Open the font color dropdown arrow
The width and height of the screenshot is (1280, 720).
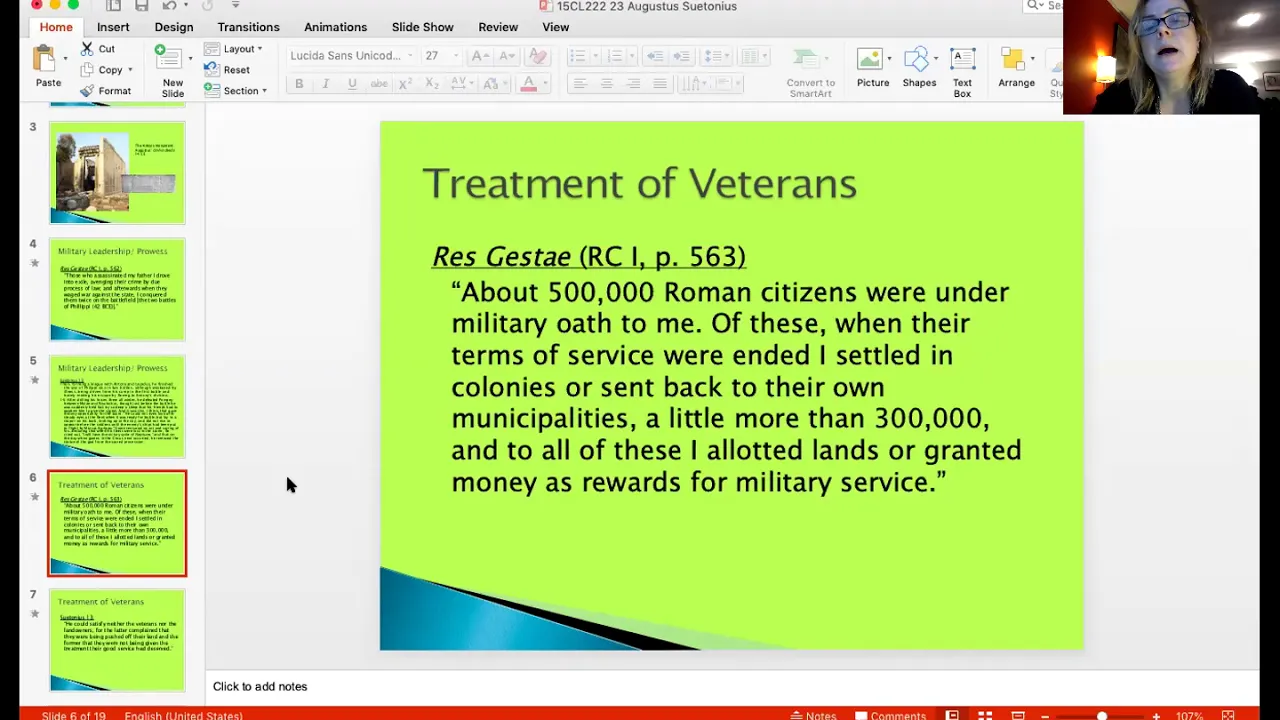[546, 84]
